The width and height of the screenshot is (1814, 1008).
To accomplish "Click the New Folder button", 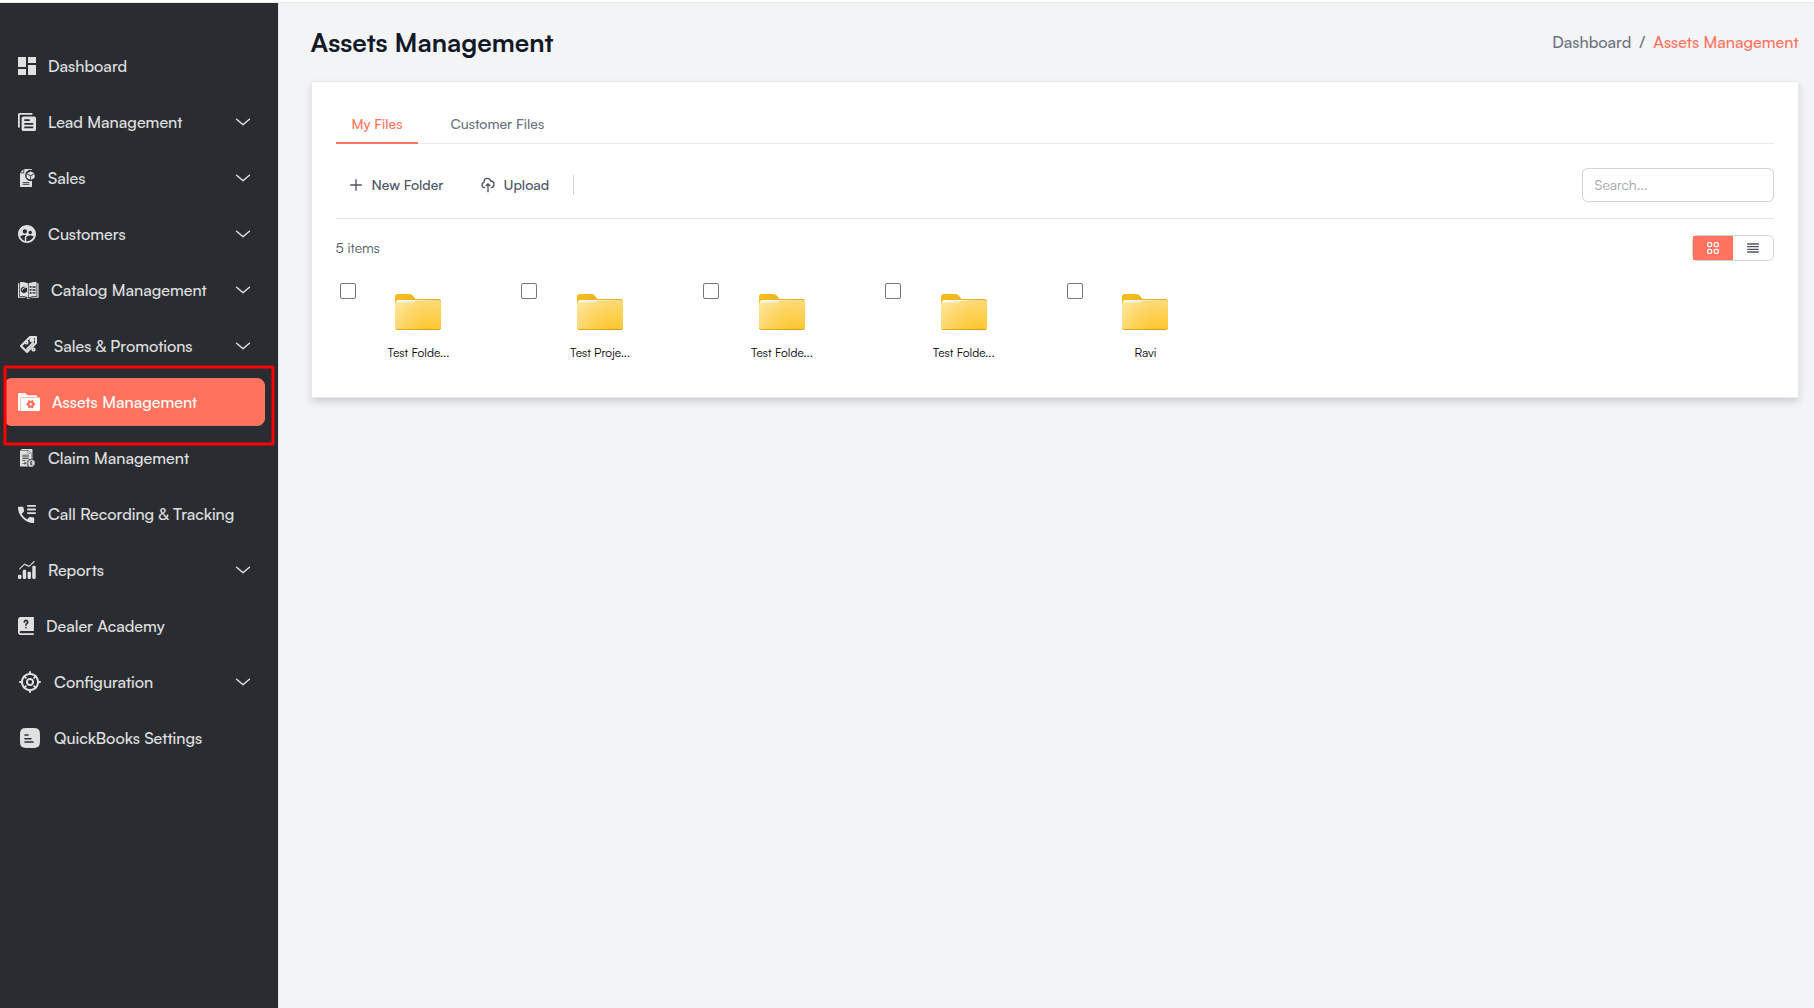I will coord(396,185).
